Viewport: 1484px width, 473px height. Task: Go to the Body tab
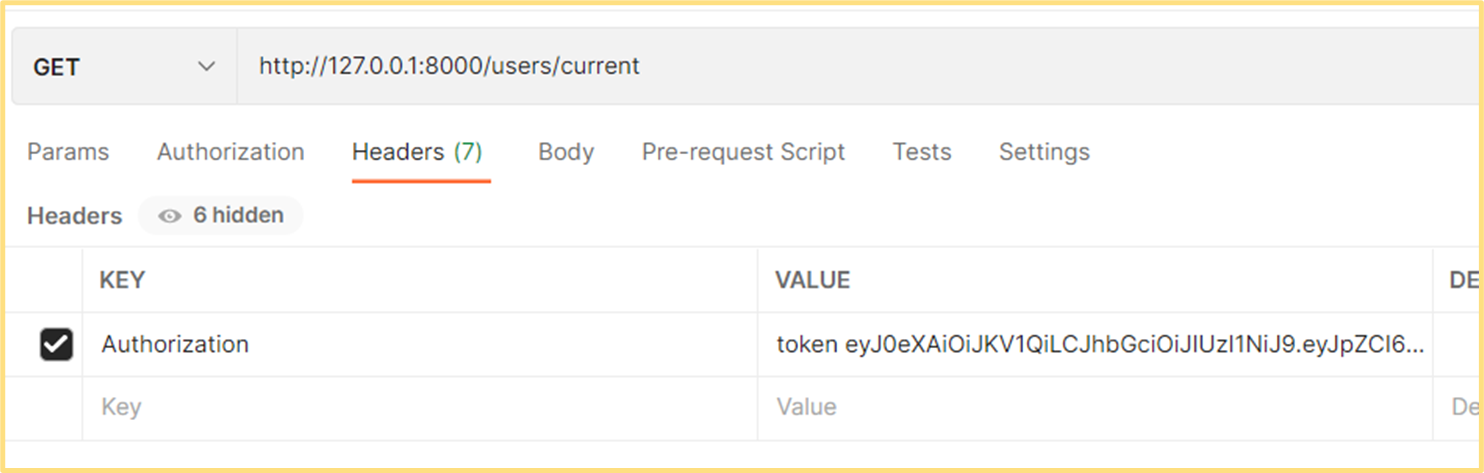tap(566, 152)
